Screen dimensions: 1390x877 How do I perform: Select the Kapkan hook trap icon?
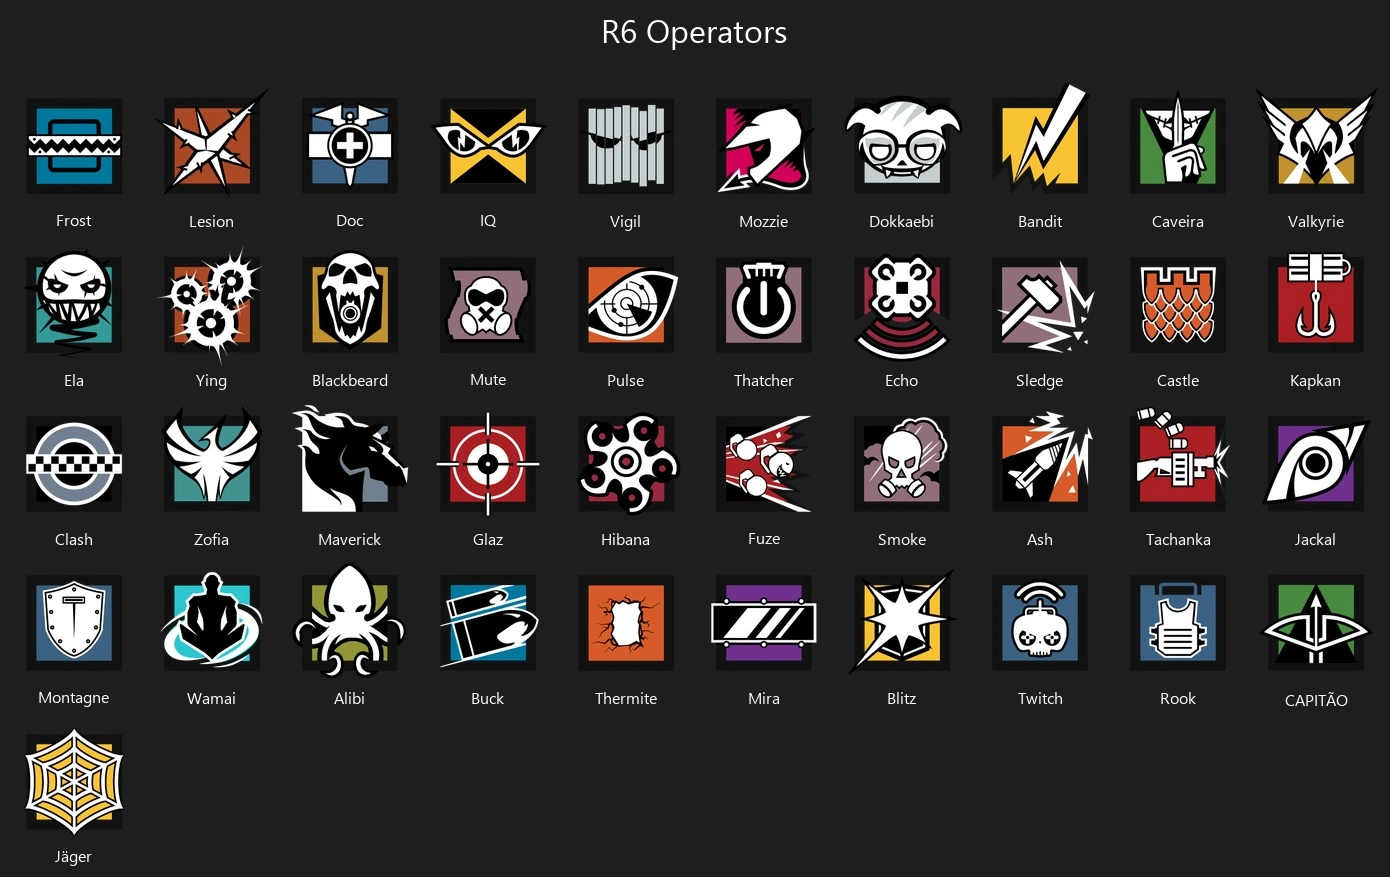click(1316, 303)
